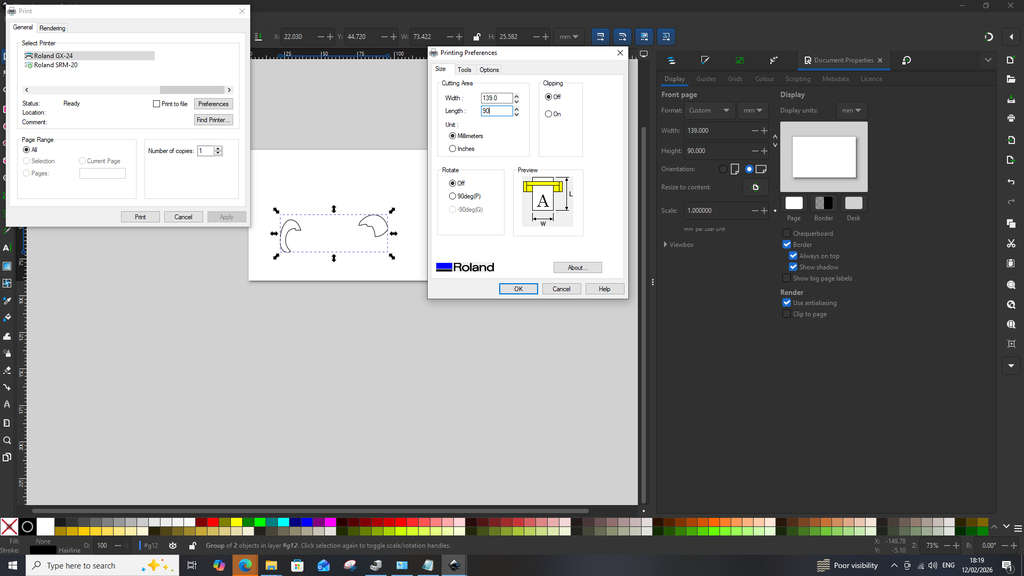This screenshot has width=1024, height=576.
Task: Select the Eraser tool in toolbox
Action: click(7, 370)
